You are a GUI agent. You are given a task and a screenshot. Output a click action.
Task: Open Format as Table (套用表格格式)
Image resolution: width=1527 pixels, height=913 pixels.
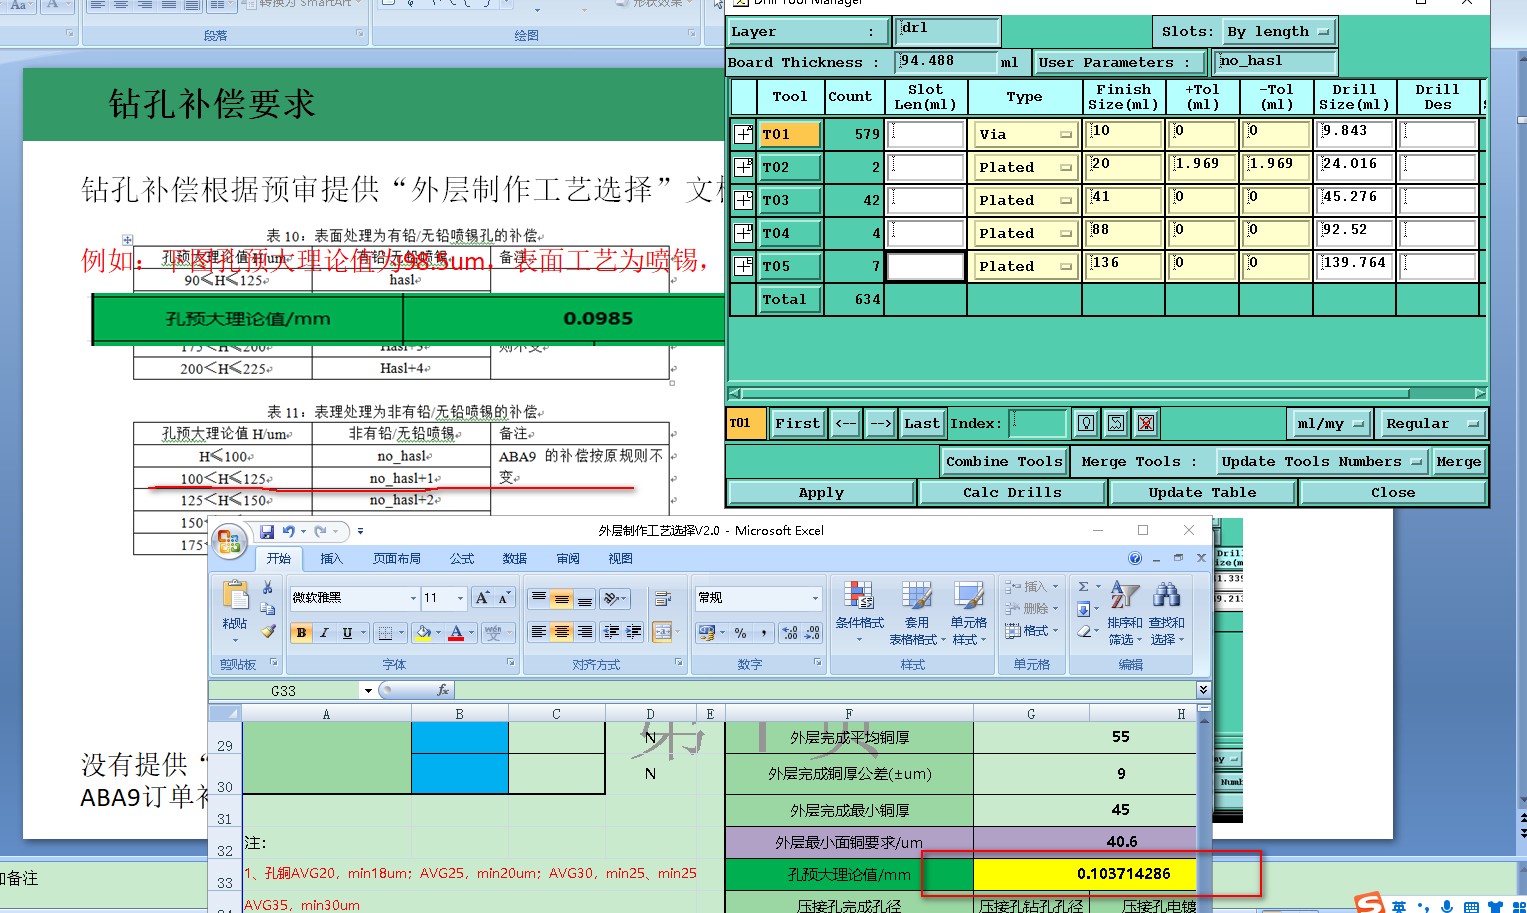(917, 612)
